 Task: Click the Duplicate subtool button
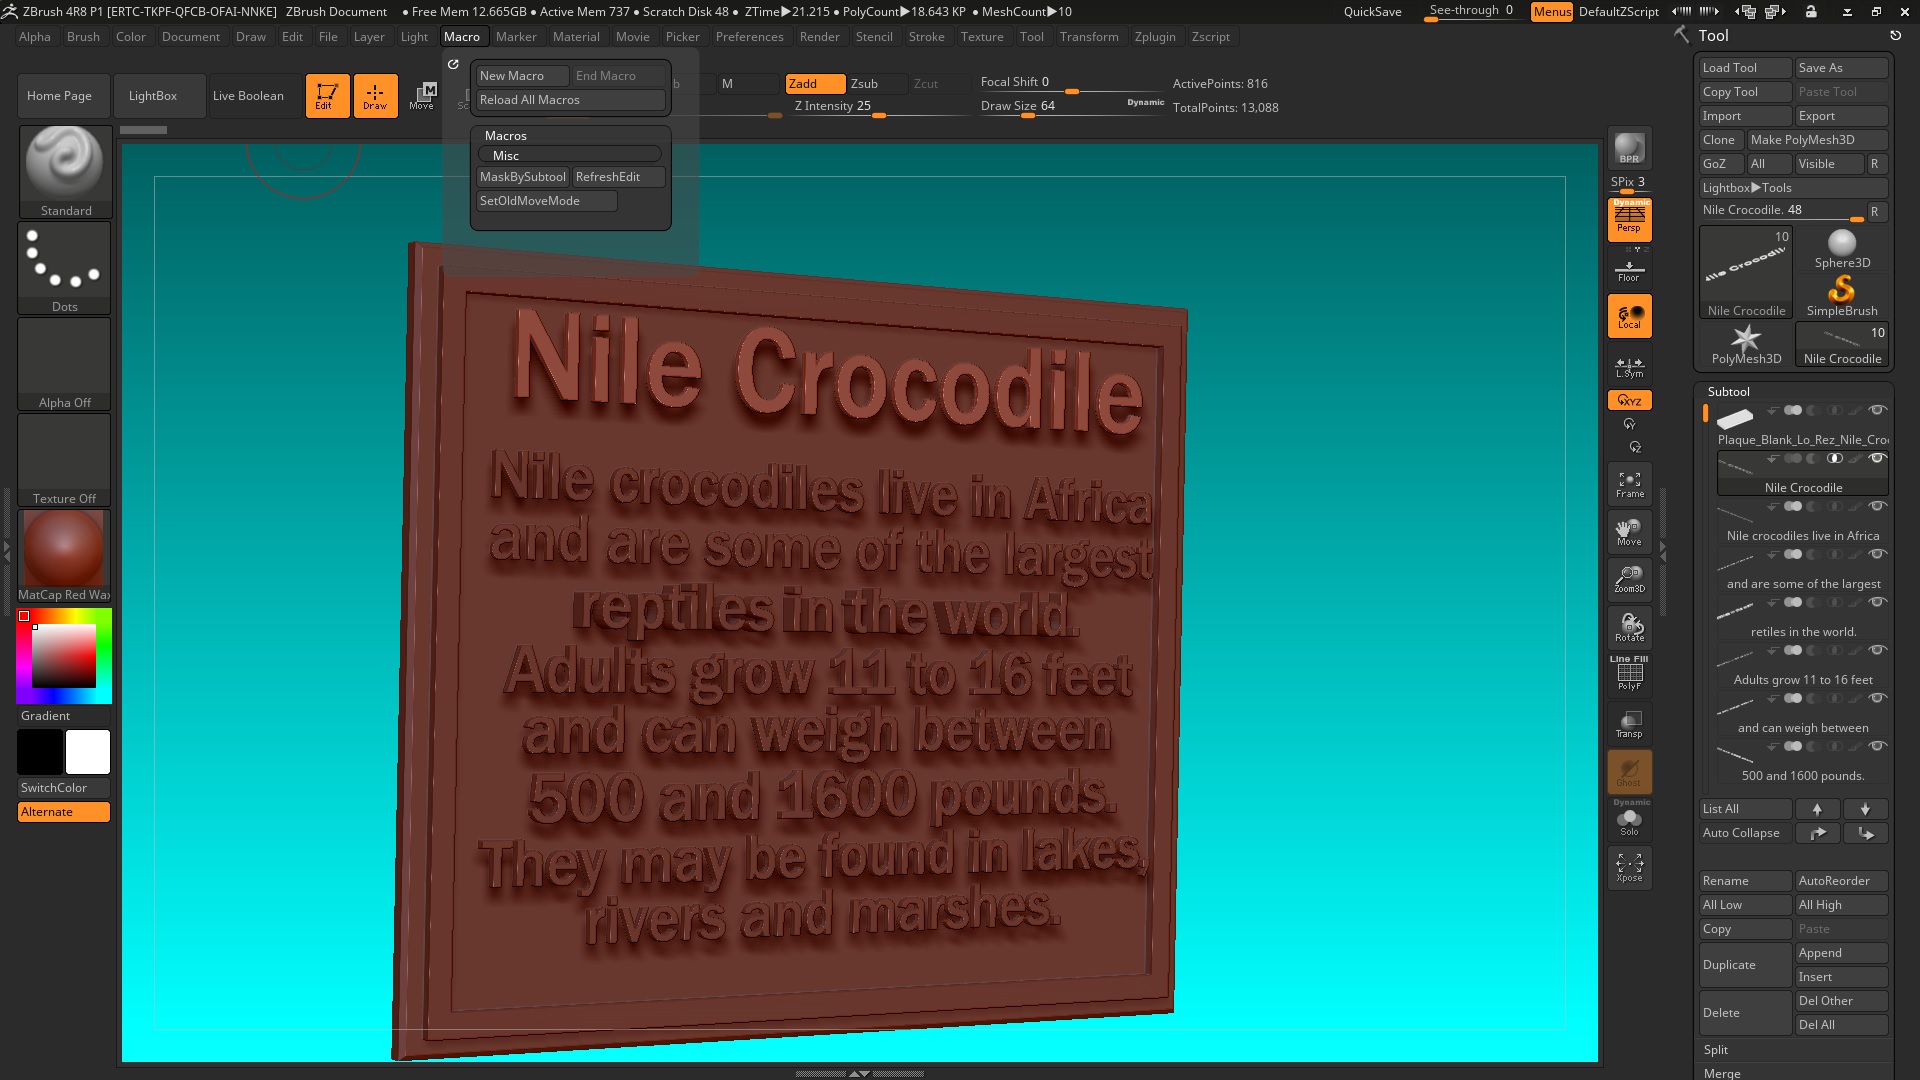click(1746, 965)
